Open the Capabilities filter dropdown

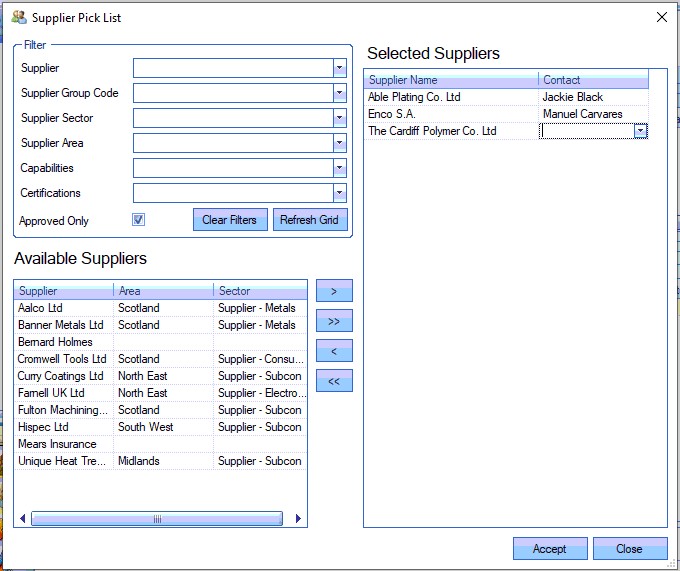340,168
